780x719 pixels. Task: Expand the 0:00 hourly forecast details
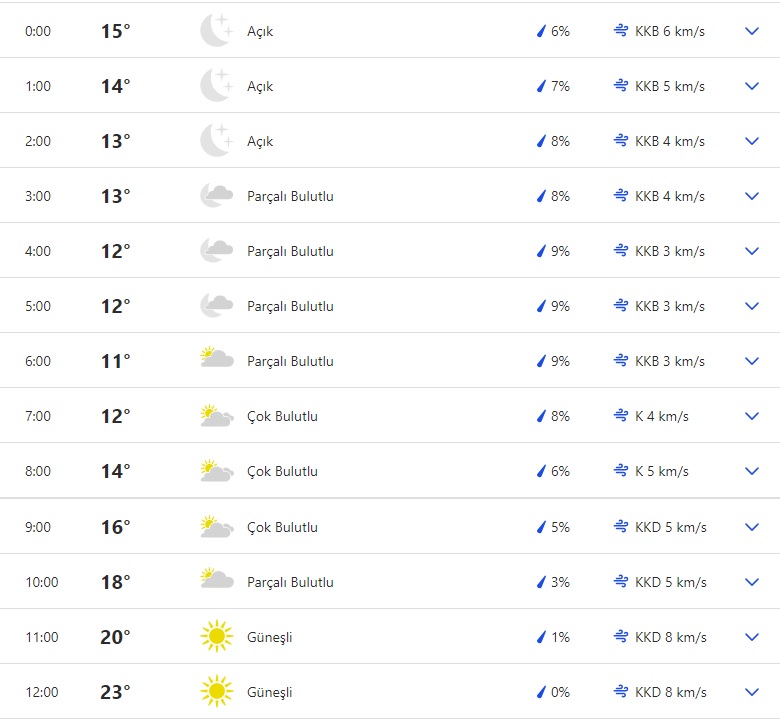point(752,31)
